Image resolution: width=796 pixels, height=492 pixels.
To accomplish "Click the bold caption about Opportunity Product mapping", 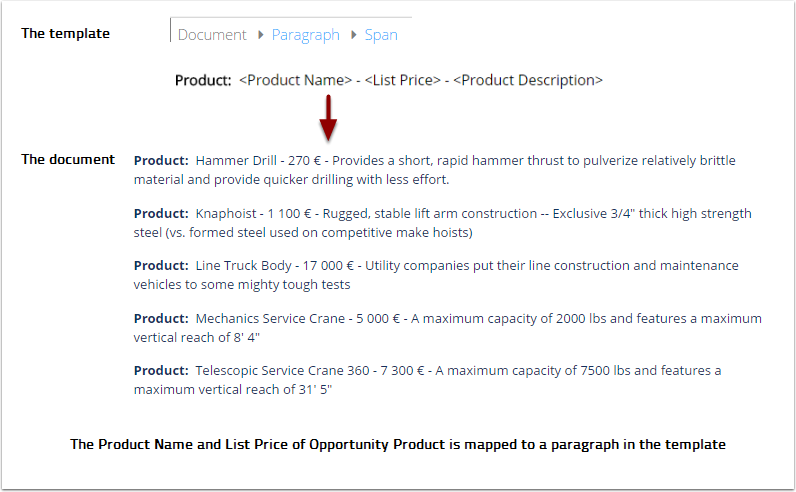I will 397,444.
